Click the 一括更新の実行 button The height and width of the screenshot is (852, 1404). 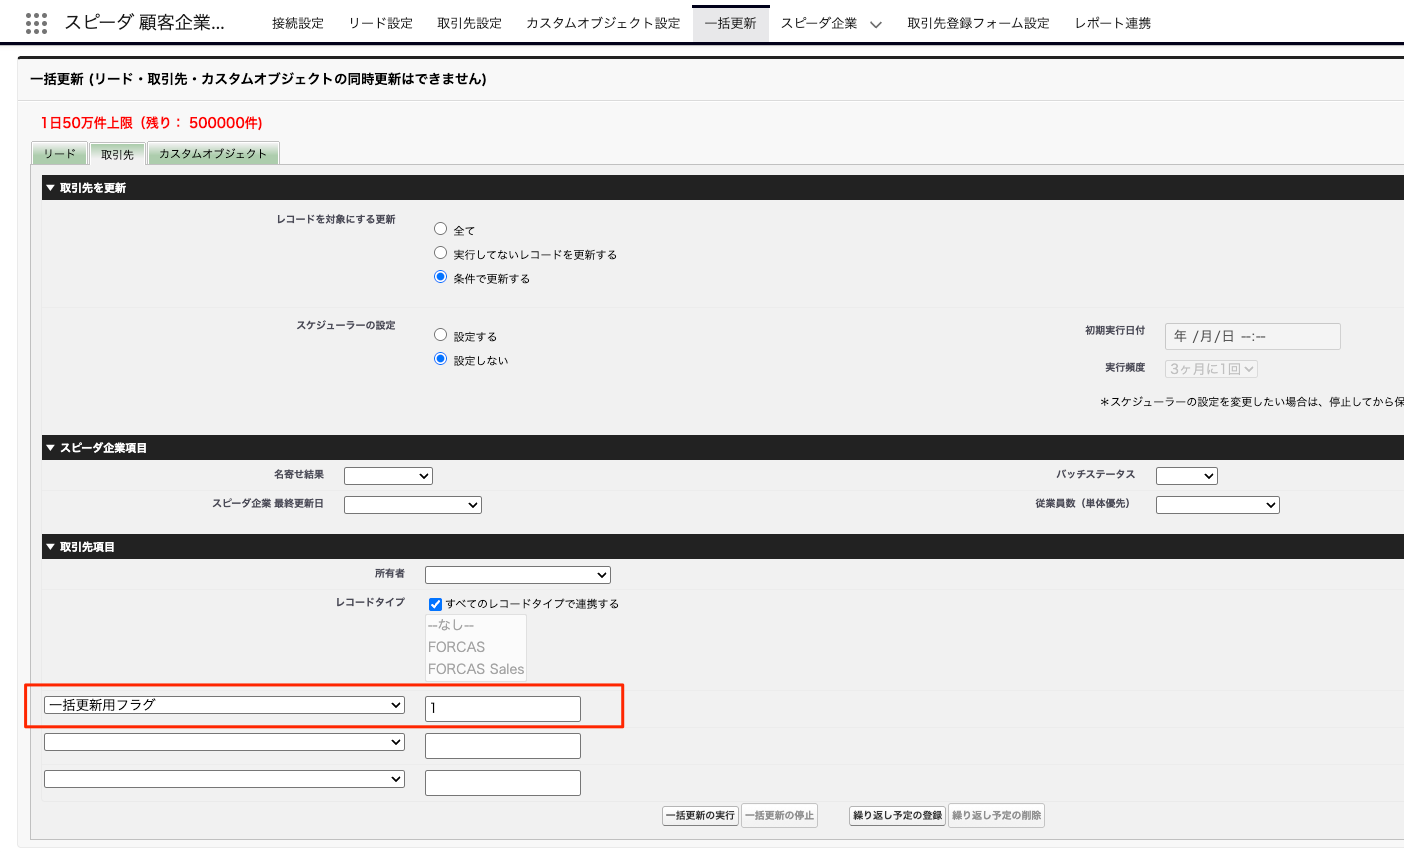tap(700, 816)
